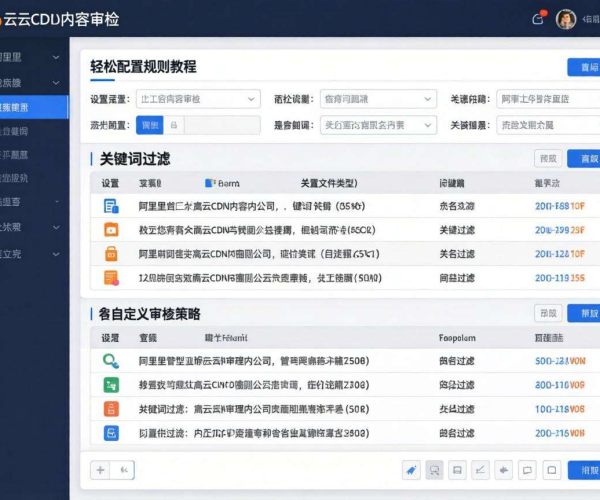This screenshot has height=500, width=600.
Task: Open the link 200-299 23F
Action: pyautogui.click(x=560, y=230)
